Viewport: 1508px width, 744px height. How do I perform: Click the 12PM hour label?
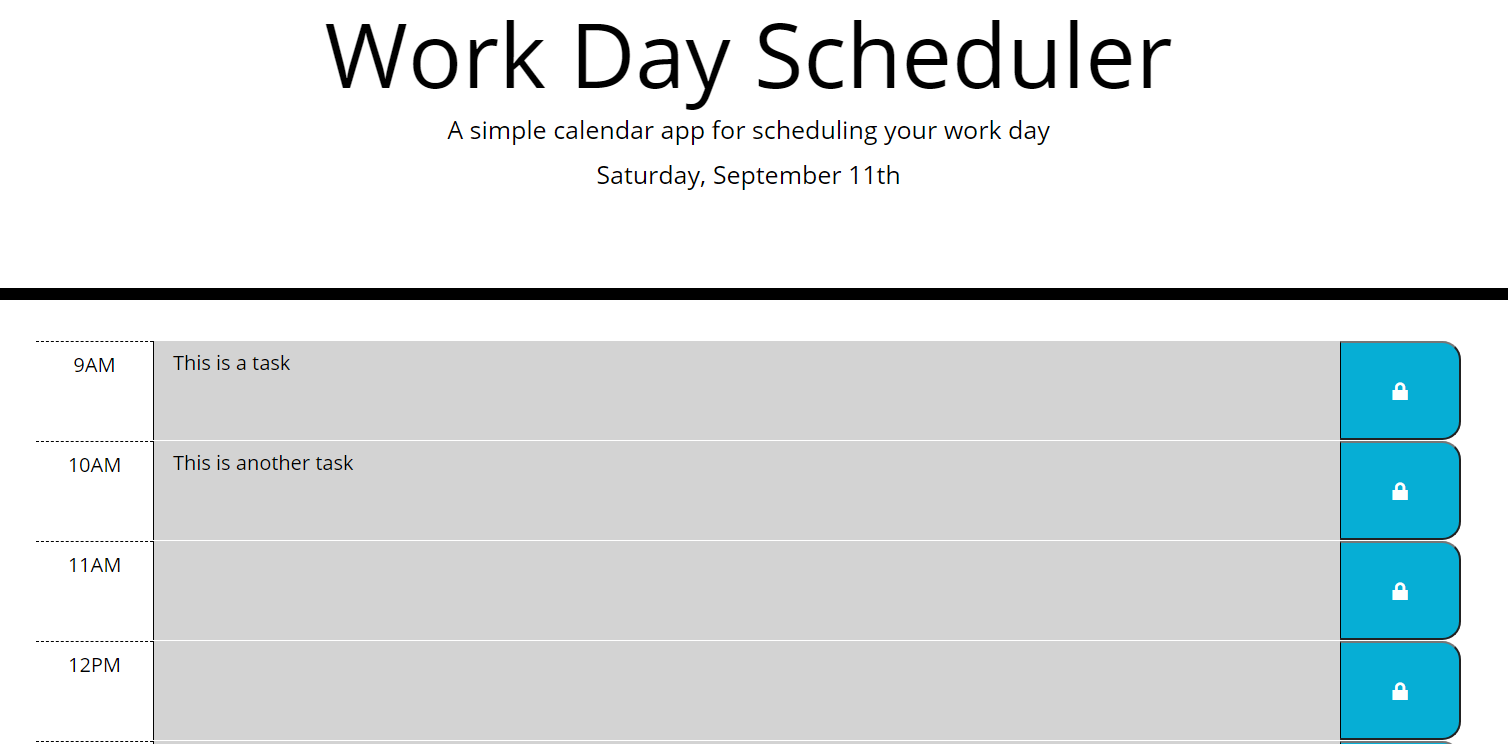pyautogui.click(x=97, y=664)
